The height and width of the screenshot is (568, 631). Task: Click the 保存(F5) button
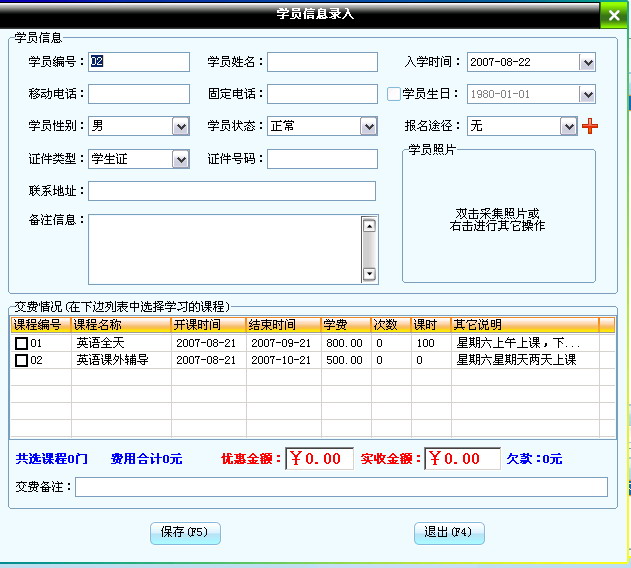(184, 532)
